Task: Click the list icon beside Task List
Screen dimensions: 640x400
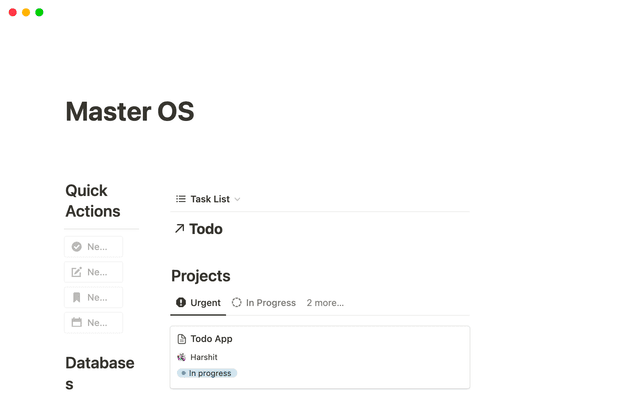Action: 181,199
